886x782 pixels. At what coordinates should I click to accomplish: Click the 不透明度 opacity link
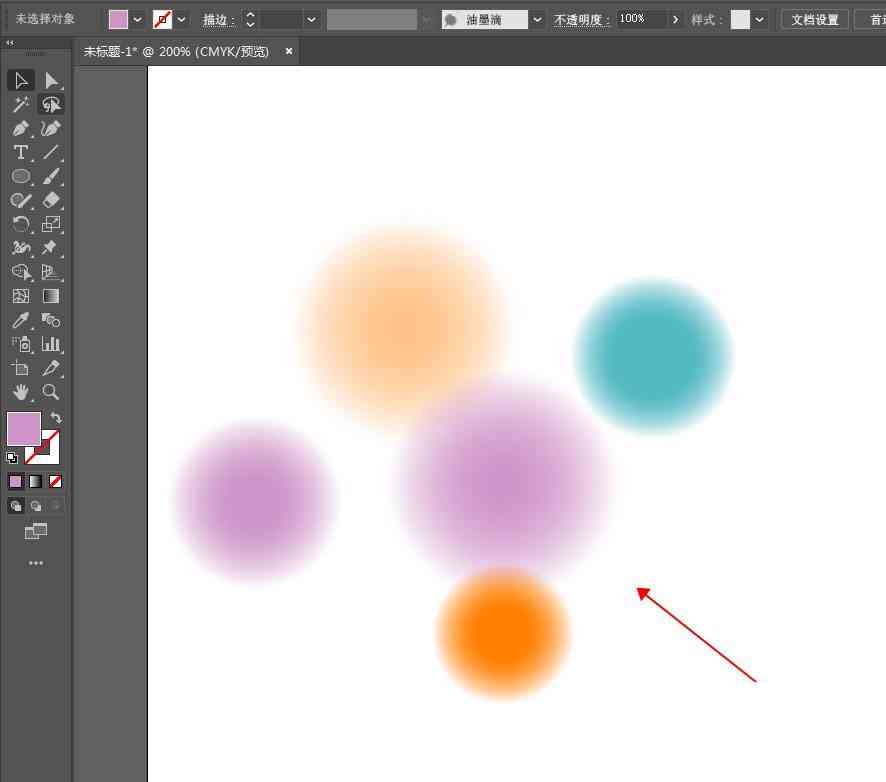tap(581, 20)
